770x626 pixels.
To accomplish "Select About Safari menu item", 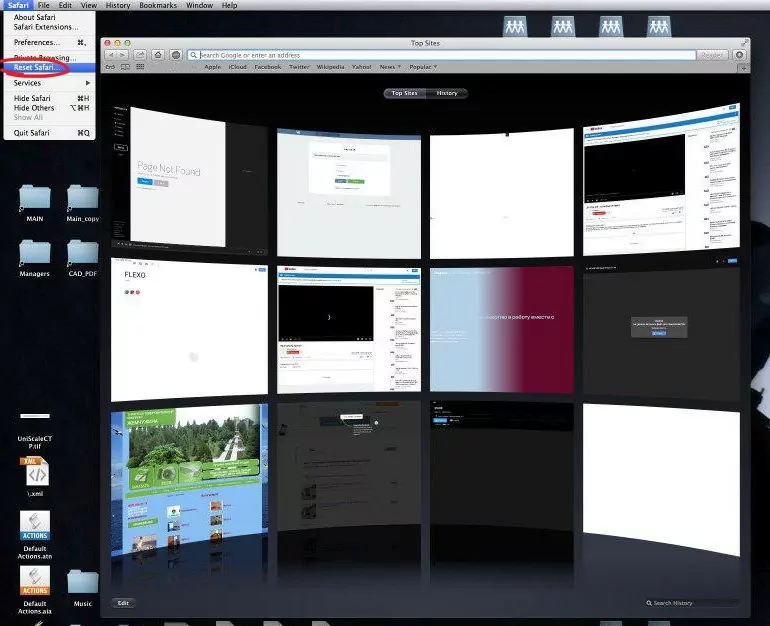I will 50,17.
